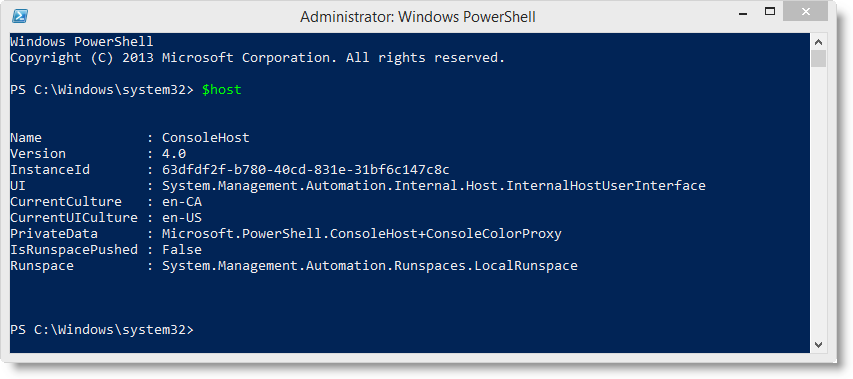
Task: Click the InstanceId GUID value
Action: pos(306,170)
